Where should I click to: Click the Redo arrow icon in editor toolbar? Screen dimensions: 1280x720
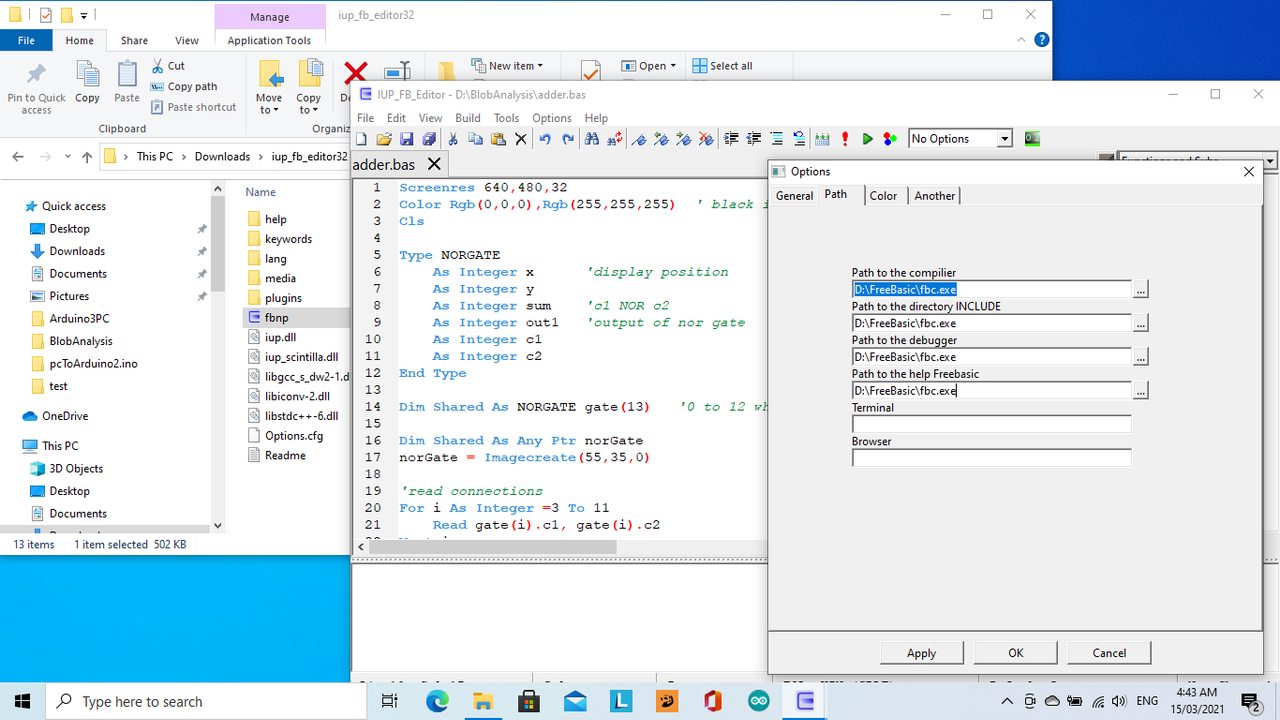pyautogui.click(x=568, y=139)
